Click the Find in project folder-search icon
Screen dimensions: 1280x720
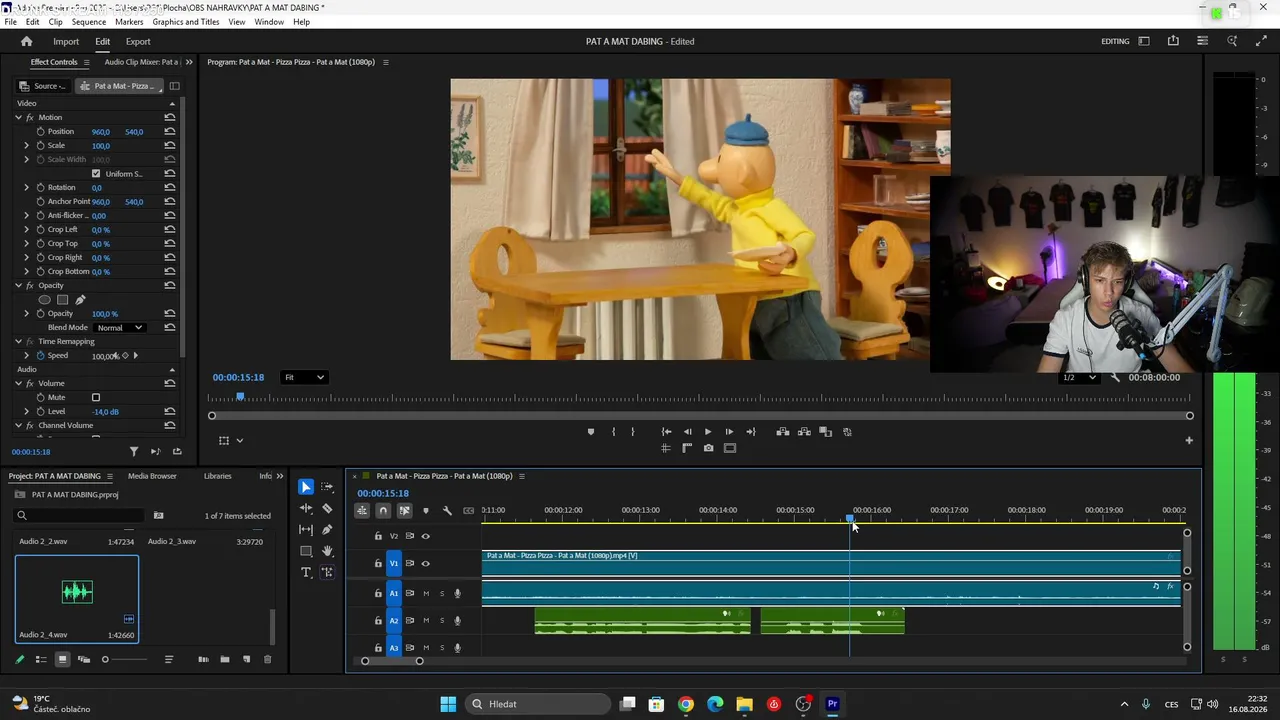pyautogui.click(x=158, y=516)
